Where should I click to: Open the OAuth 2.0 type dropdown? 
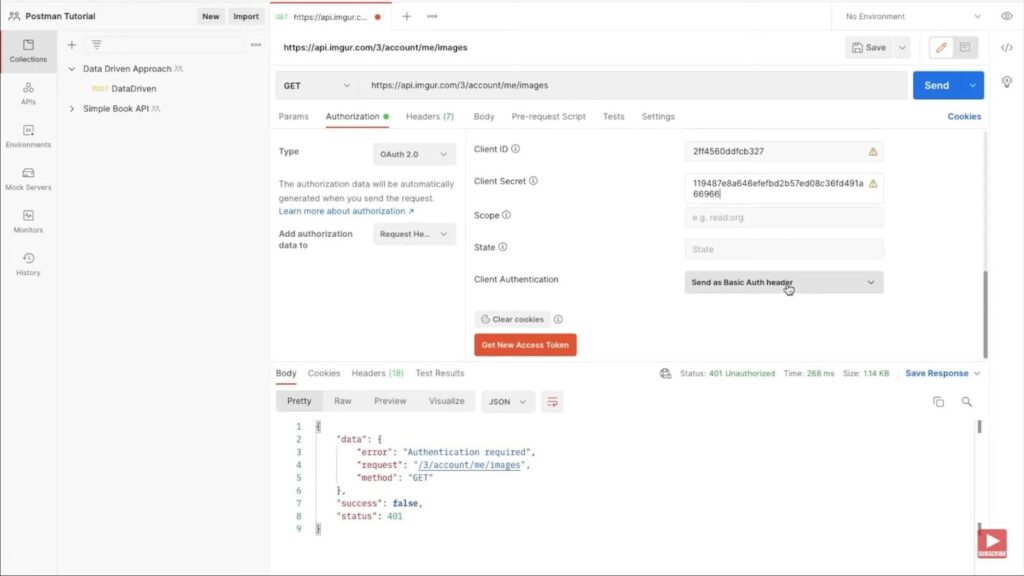click(x=414, y=154)
